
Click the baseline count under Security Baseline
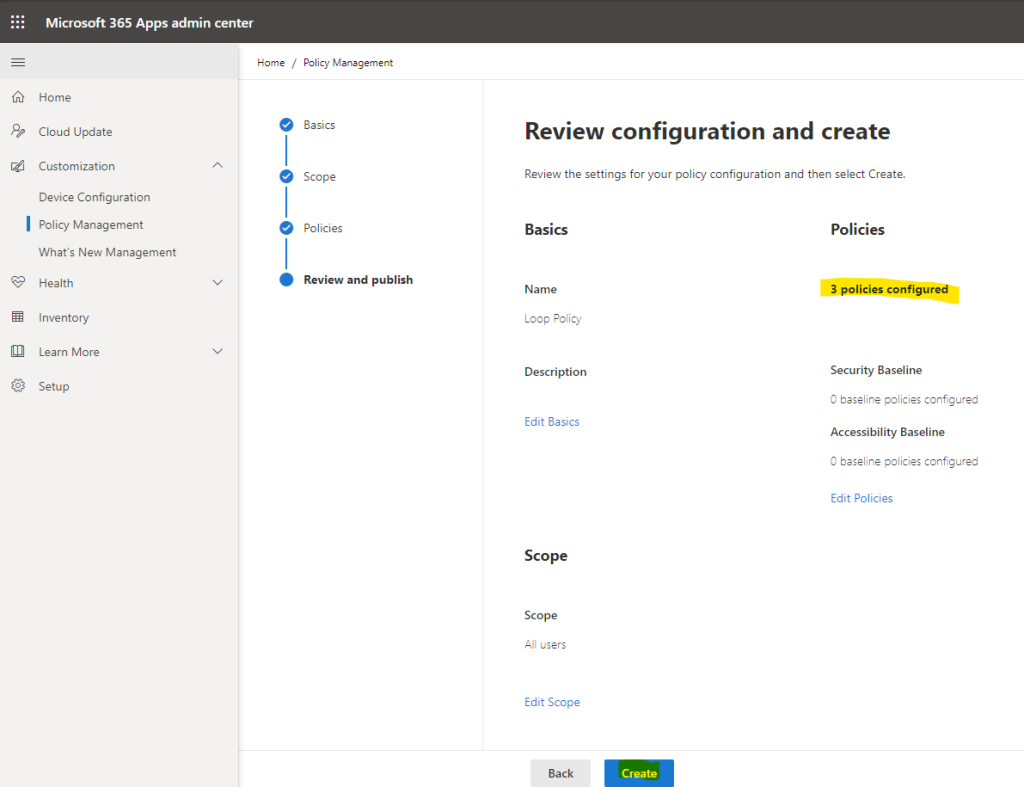[904, 399]
